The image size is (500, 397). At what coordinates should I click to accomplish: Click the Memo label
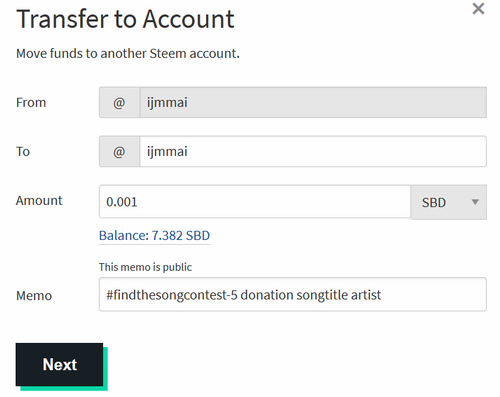(34, 296)
